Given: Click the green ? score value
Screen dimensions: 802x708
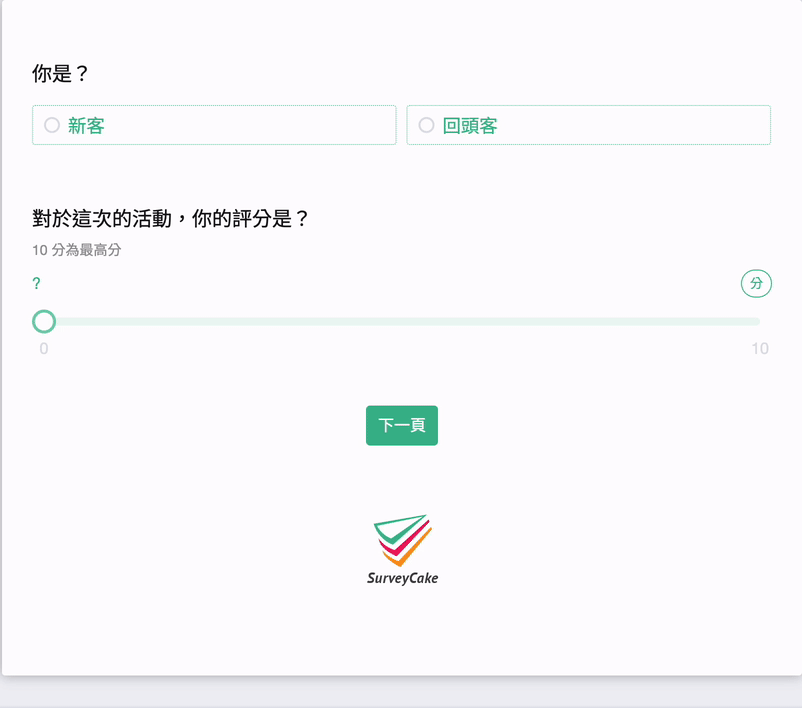Looking at the screenshot, I should [x=36, y=283].
